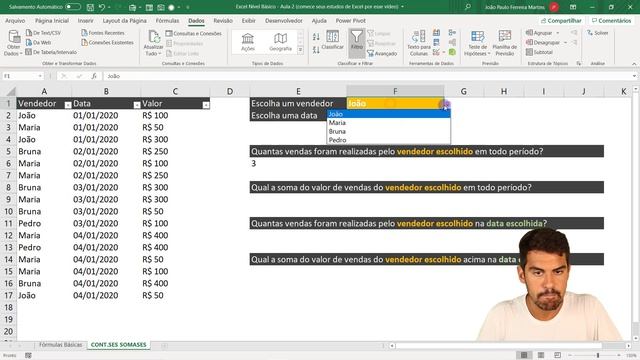Viewport: 640px width, 360px height.
Task: Open the Classificar sort dialog
Action: (333, 40)
